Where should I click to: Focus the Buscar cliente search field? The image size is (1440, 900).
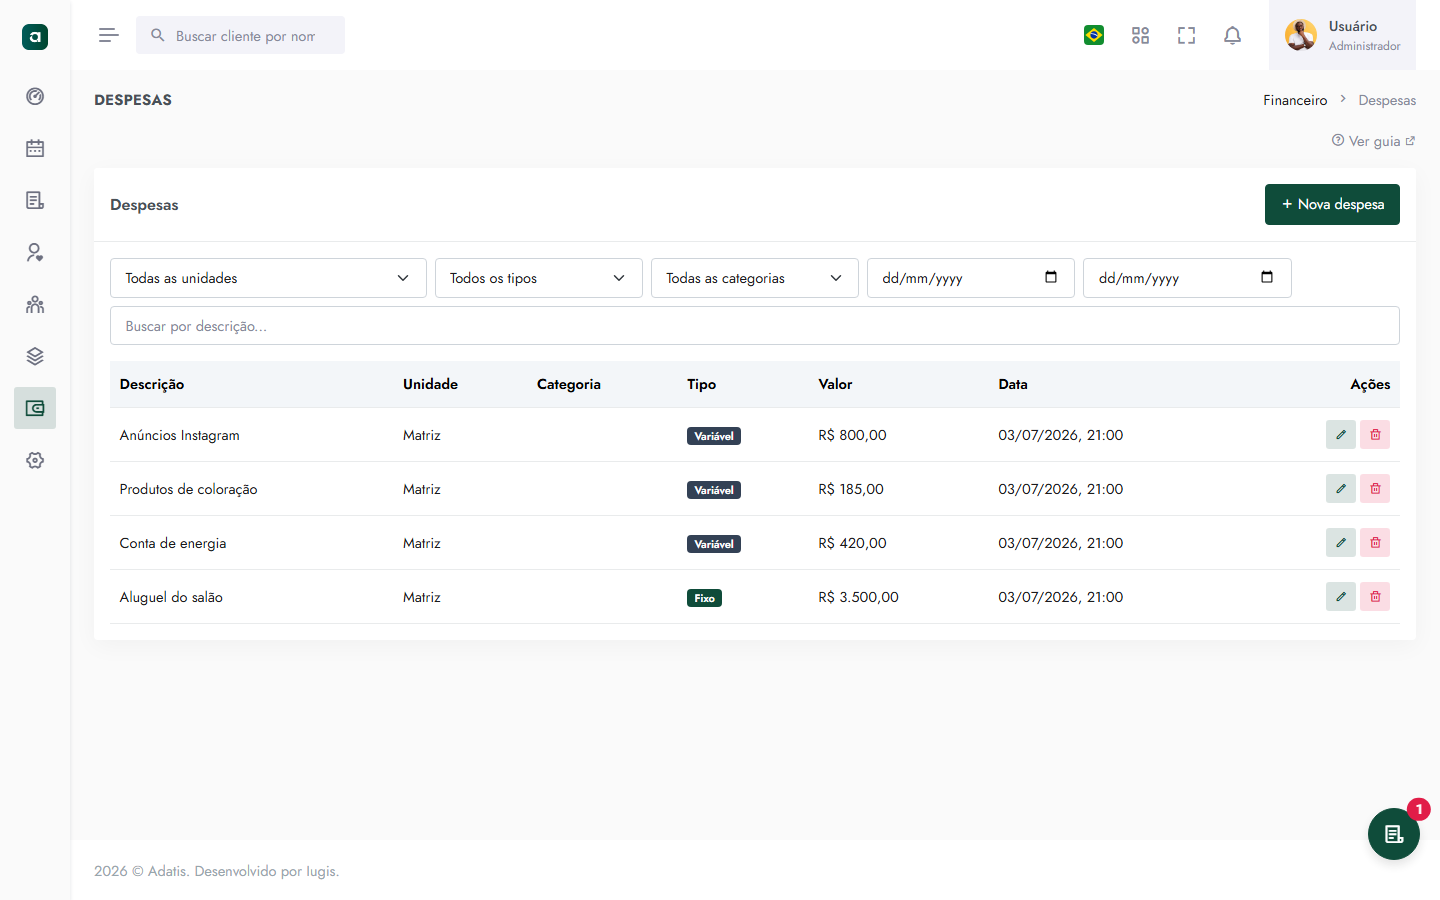pos(240,35)
